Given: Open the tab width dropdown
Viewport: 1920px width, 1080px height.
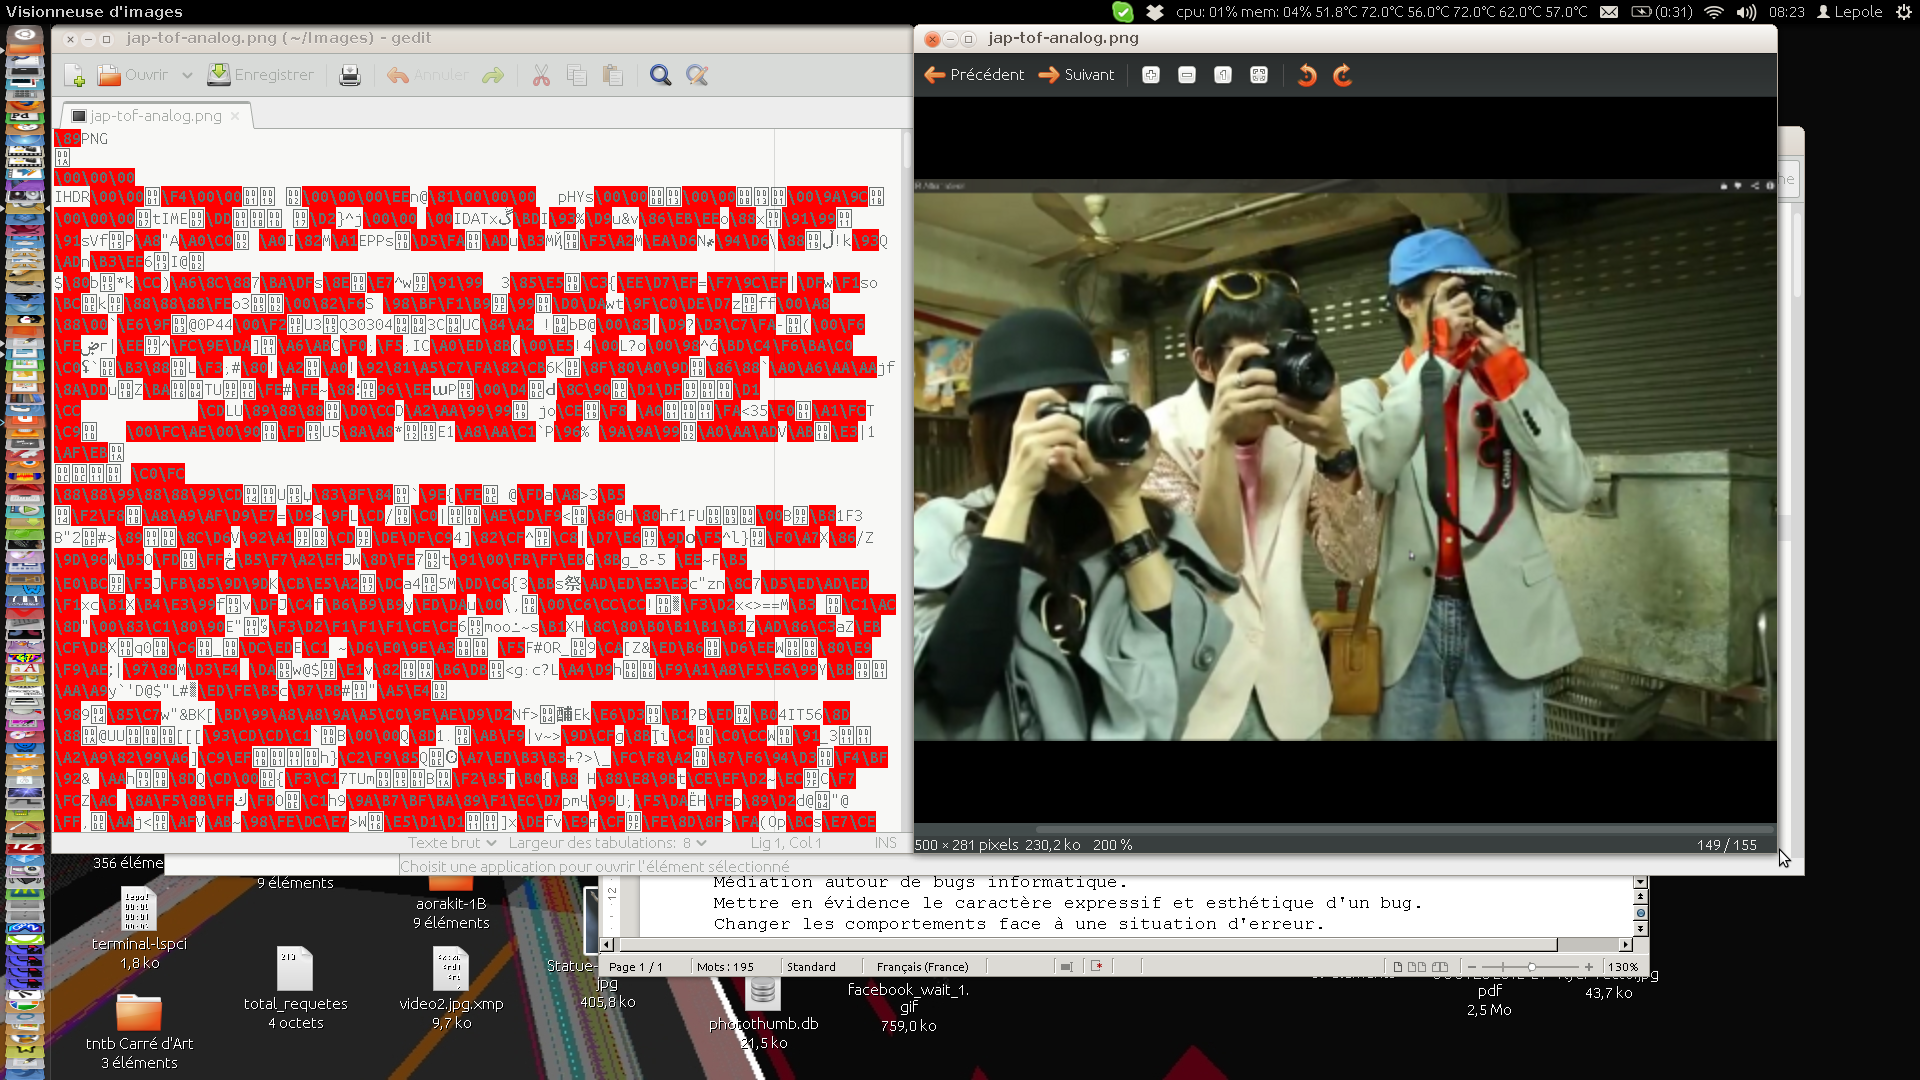Looking at the screenshot, I should tap(607, 843).
